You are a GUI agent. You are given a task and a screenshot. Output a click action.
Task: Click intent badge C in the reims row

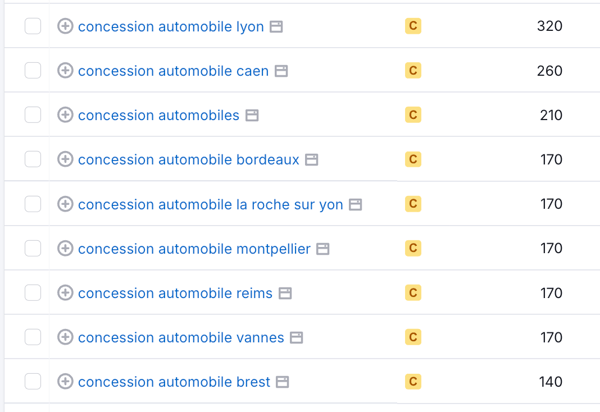coord(413,293)
